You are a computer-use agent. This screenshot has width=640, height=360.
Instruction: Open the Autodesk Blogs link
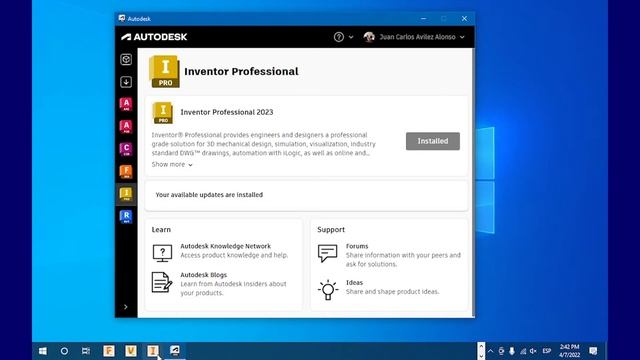[x=204, y=275]
